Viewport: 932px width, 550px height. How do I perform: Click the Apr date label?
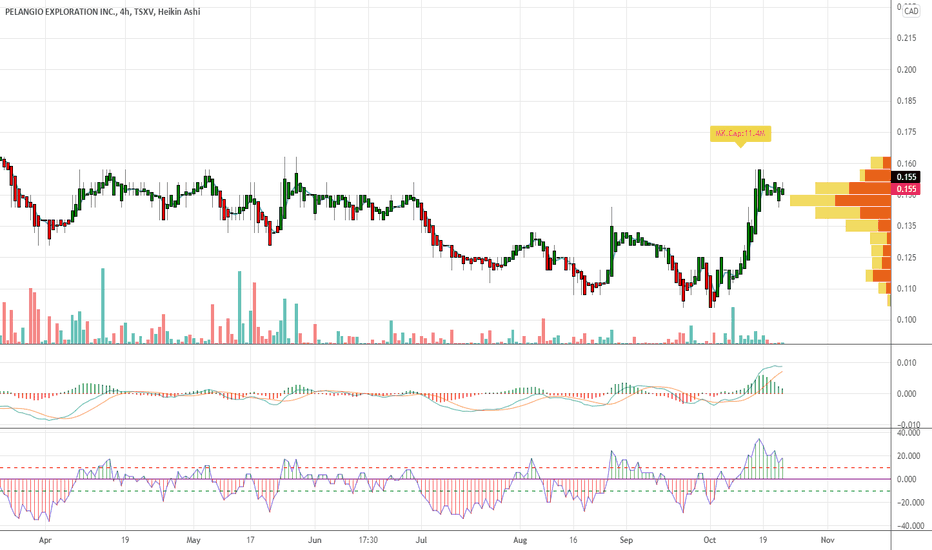coord(45,540)
